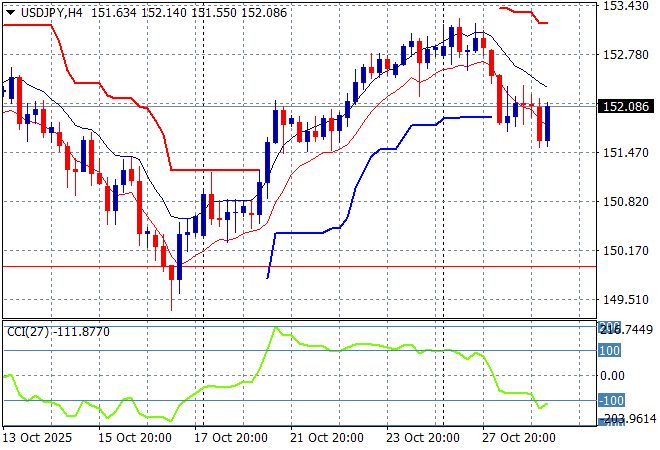Select the 216.7449 CCI scale value

point(626,330)
